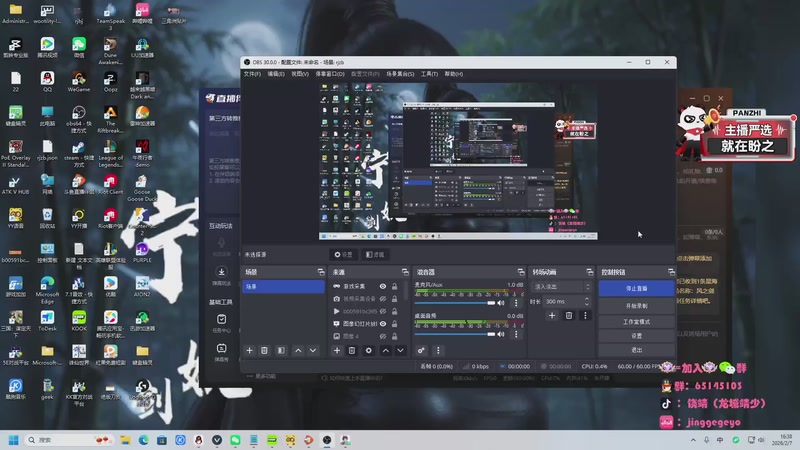Open the KOOK desktop shortcut
The width and height of the screenshot is (800, 450).
(79, 321)
